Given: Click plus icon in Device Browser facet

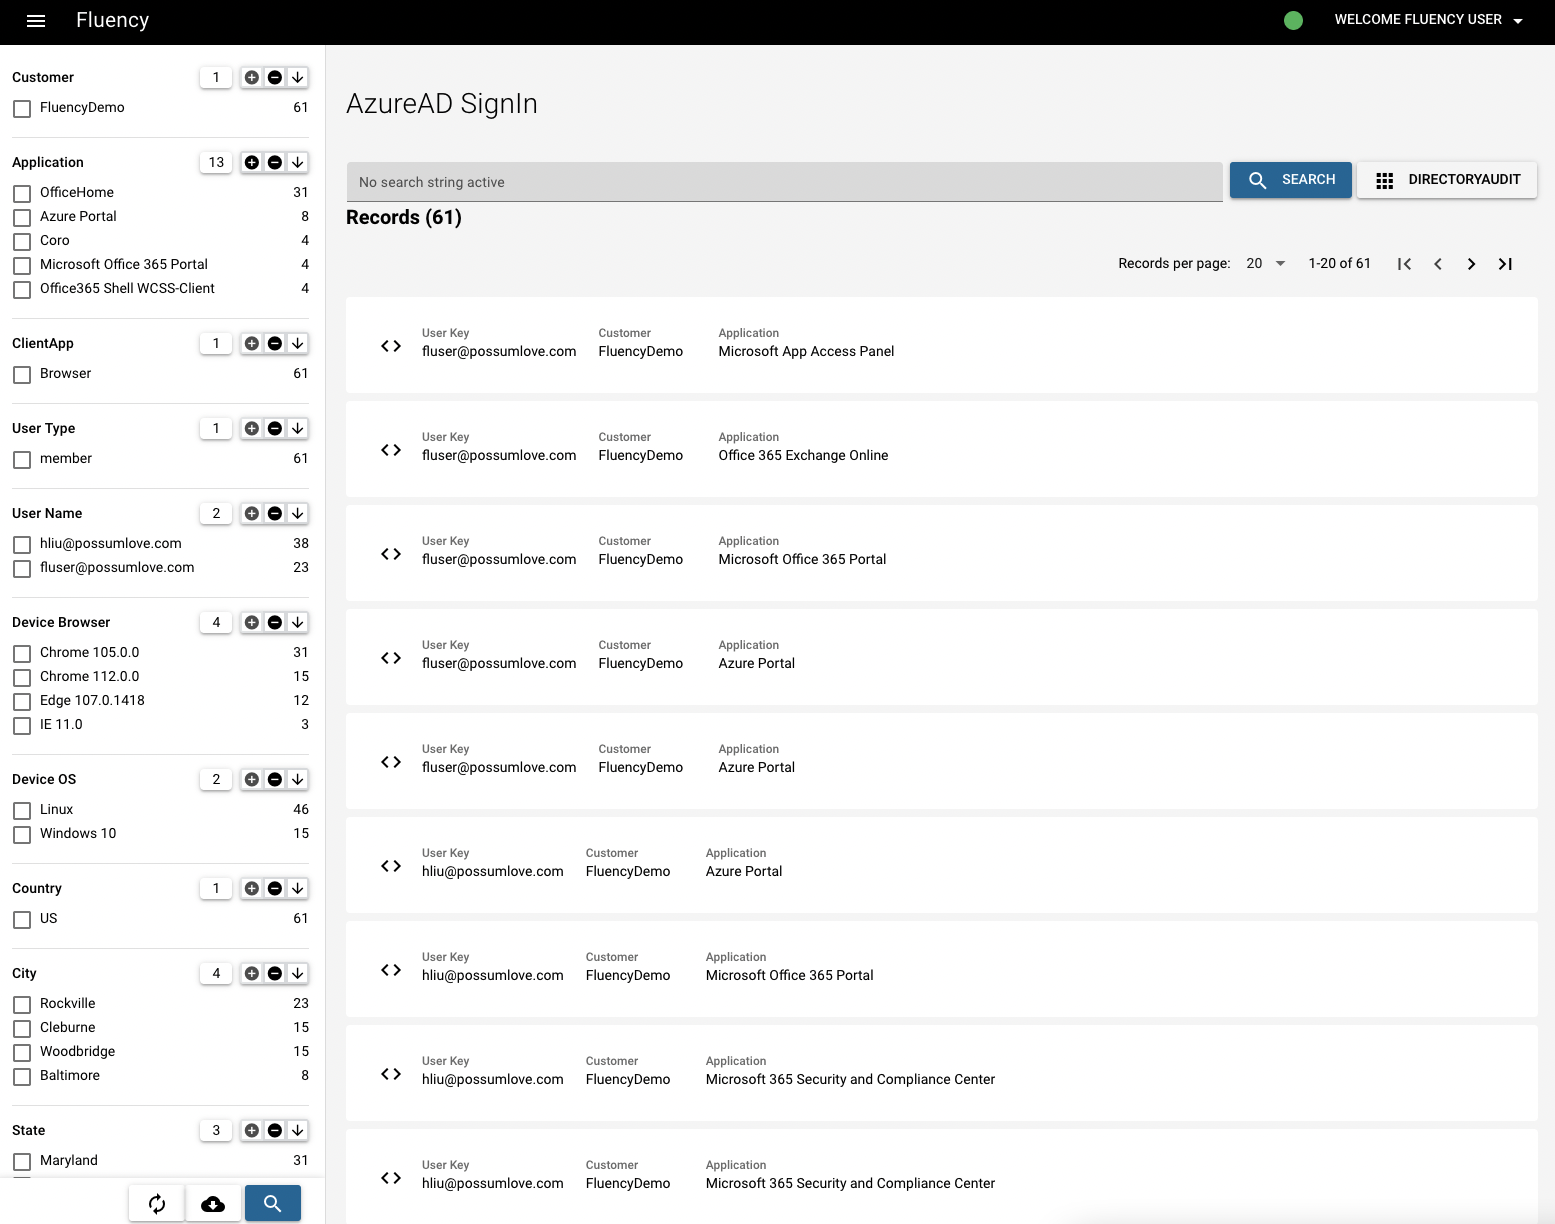Looking at the screenshot, I should [x=251, y=622].
